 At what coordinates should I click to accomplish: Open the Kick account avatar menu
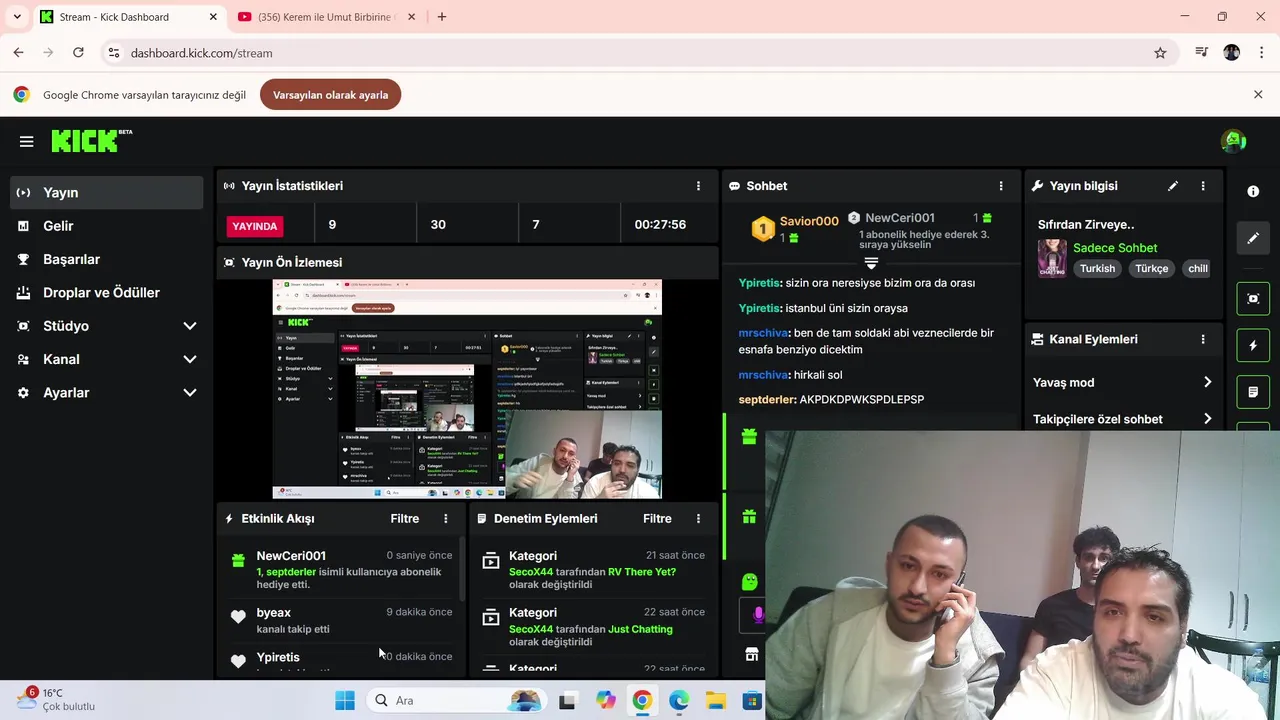pos(1233,141)
